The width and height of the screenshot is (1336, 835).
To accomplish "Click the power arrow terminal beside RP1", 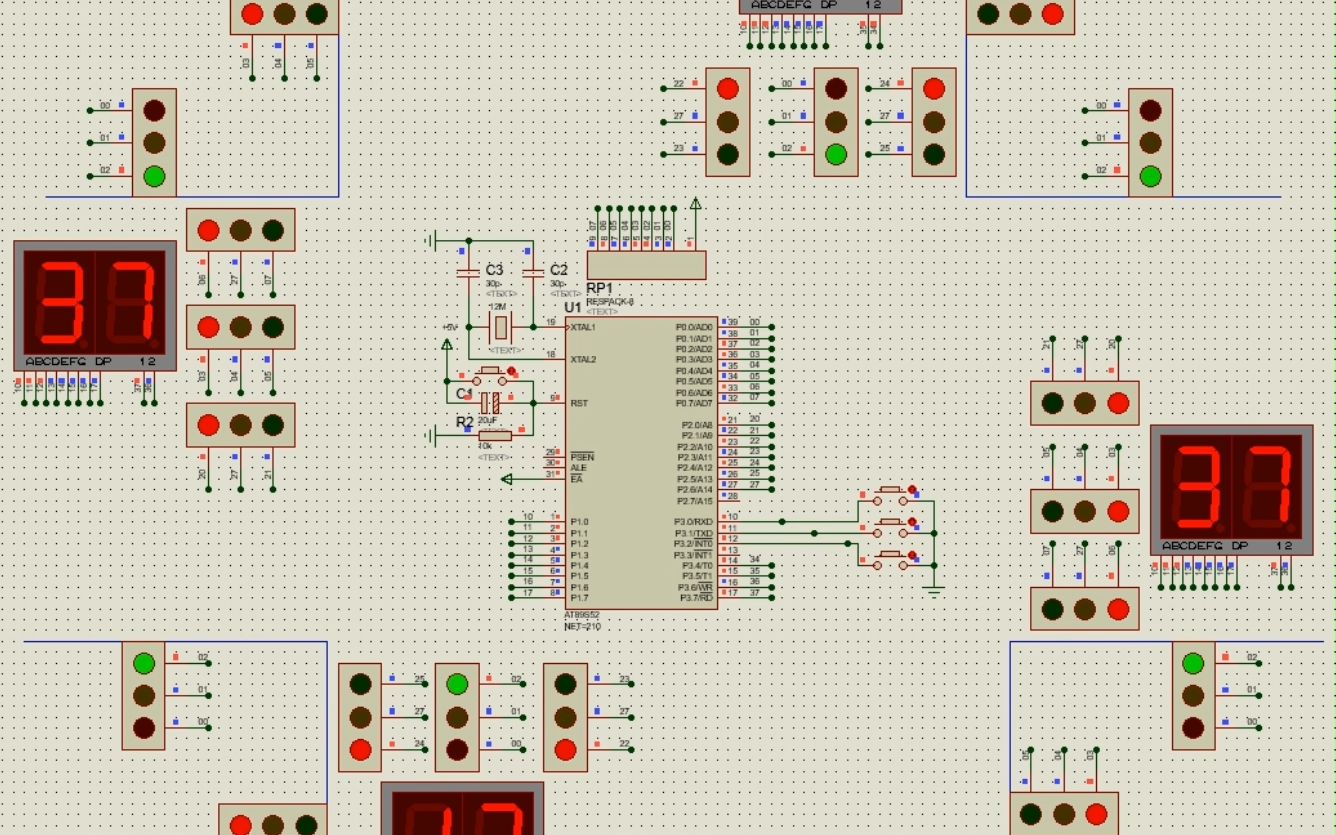I will click(696, 205).
